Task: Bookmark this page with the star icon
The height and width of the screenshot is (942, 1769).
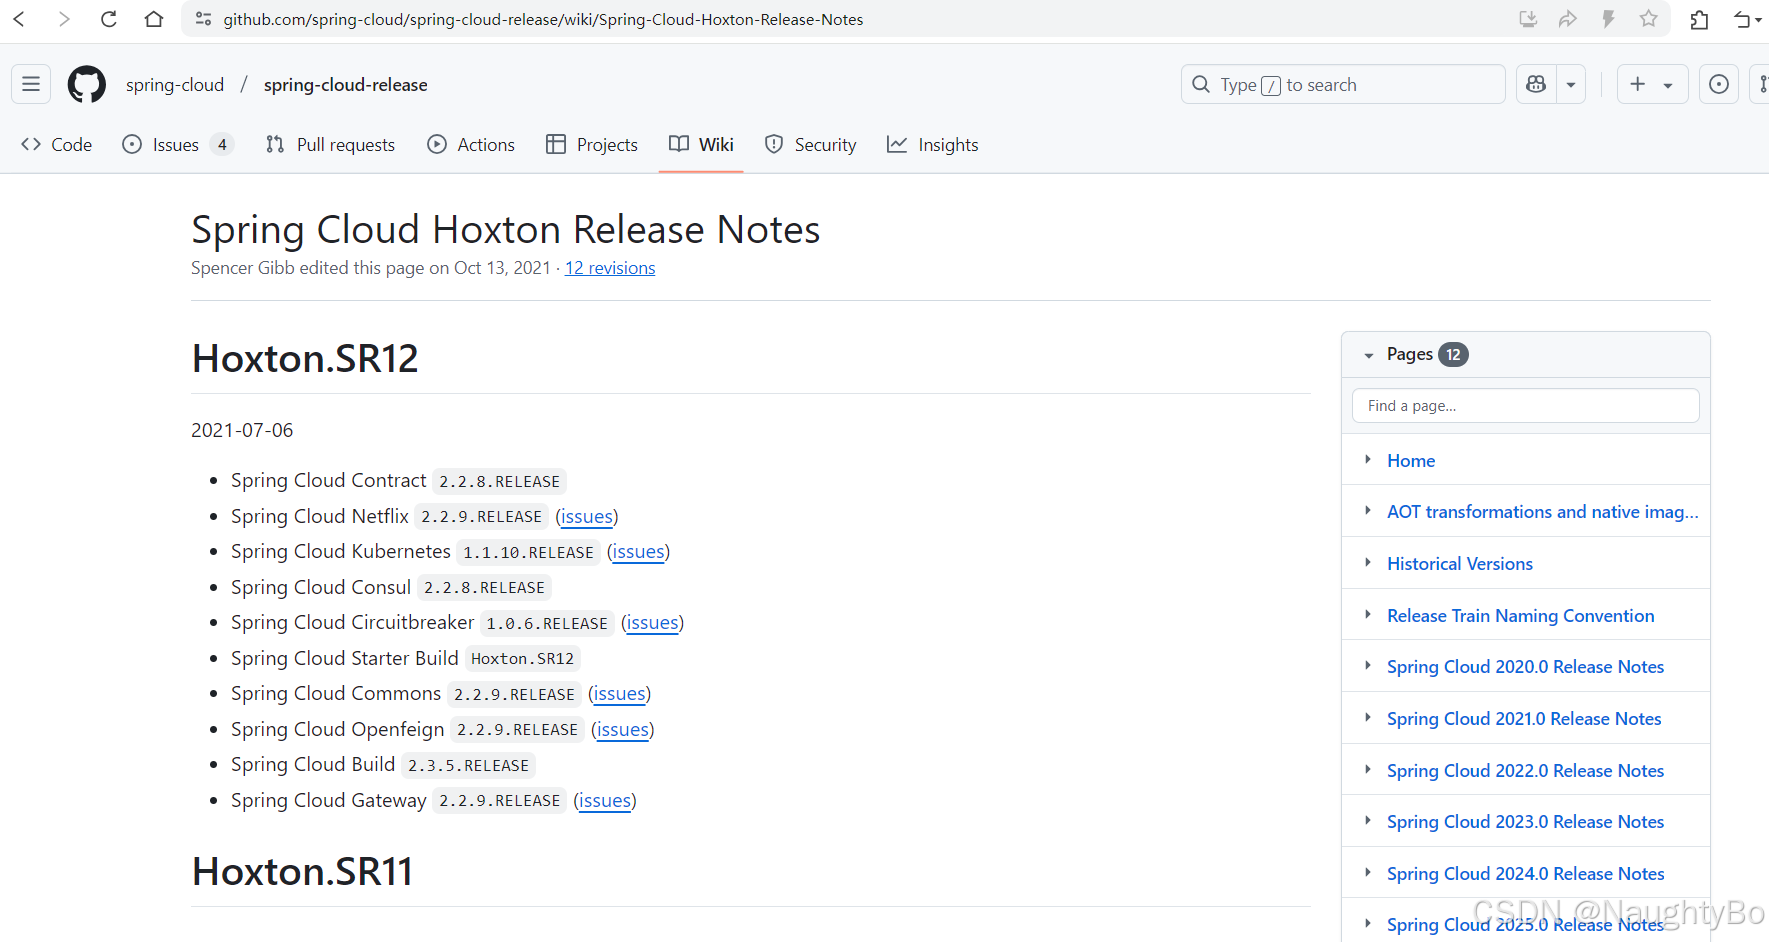Action: coord(1649,19)
